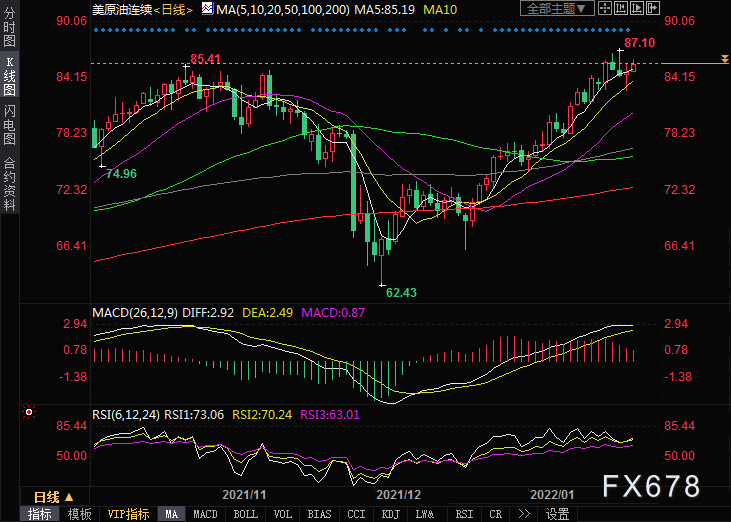
Task: Select the MACD indicator tab
Action: coord(205,514)
